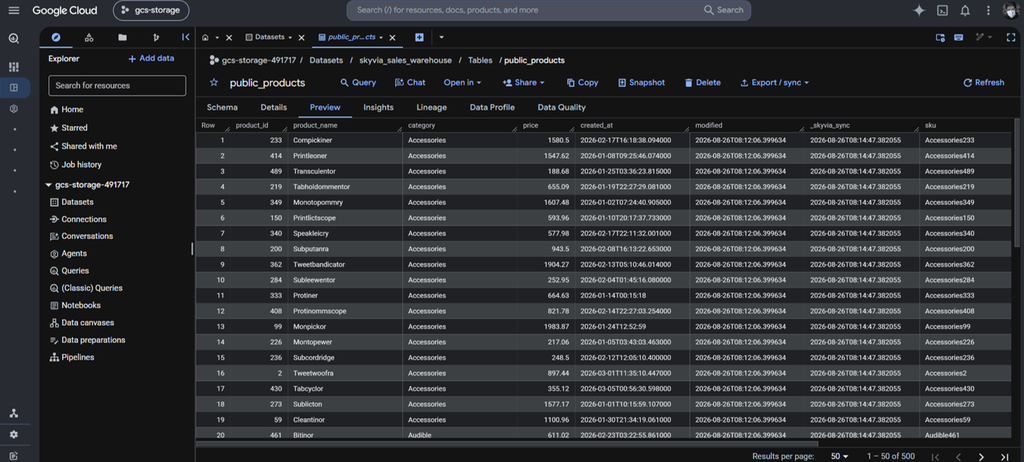Viewport: 1024px width, 462px height.
Task: Expand the home tab dropdown arrow
Action: coord(217,38)
